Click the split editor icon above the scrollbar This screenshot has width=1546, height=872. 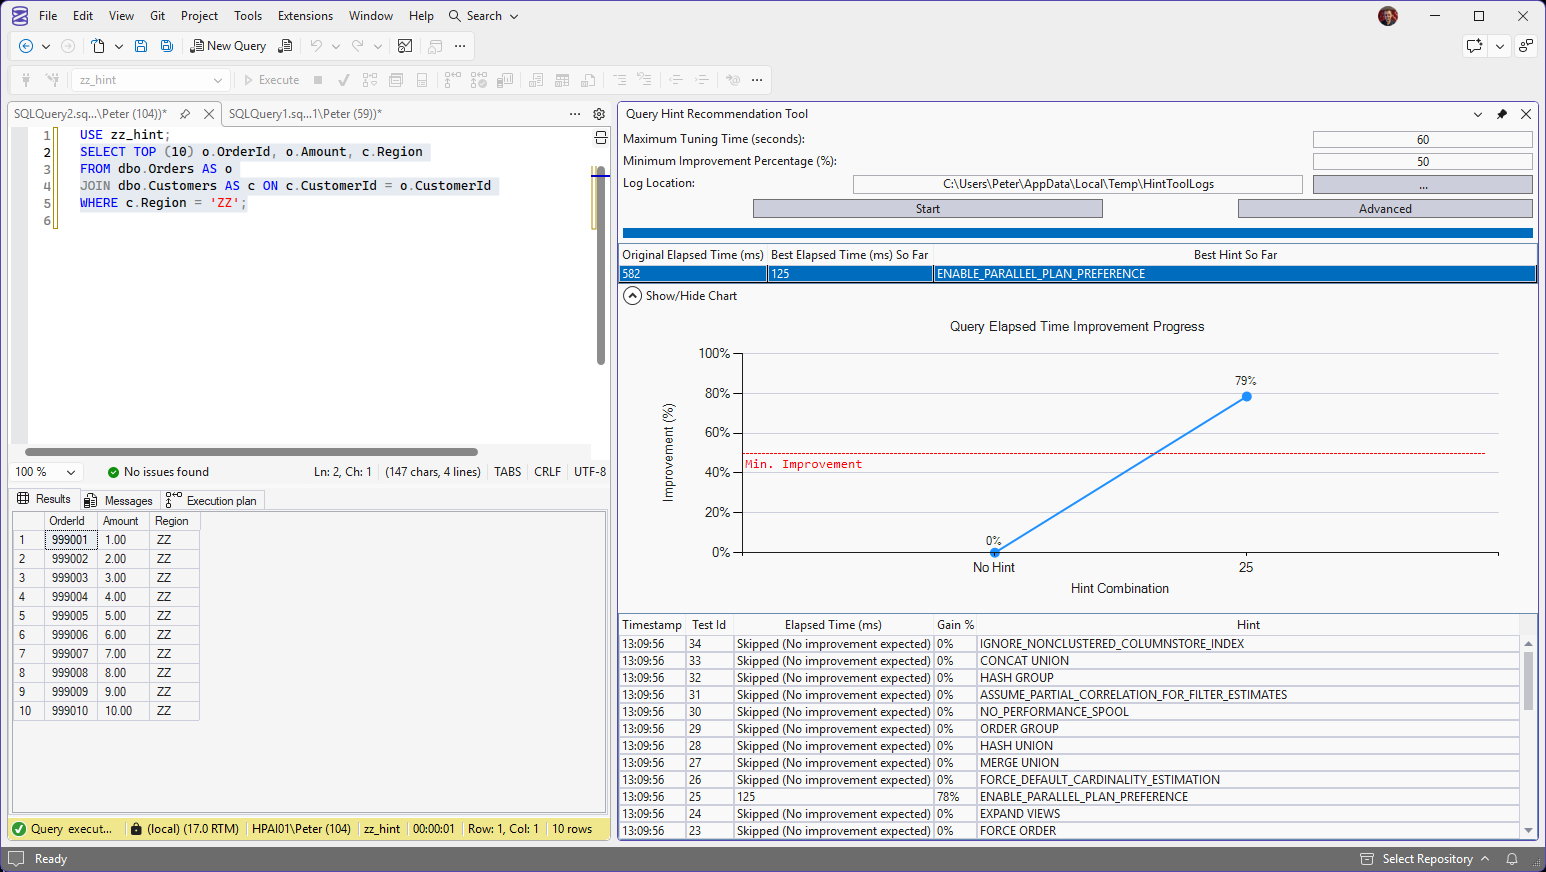(x=601, y=137)
